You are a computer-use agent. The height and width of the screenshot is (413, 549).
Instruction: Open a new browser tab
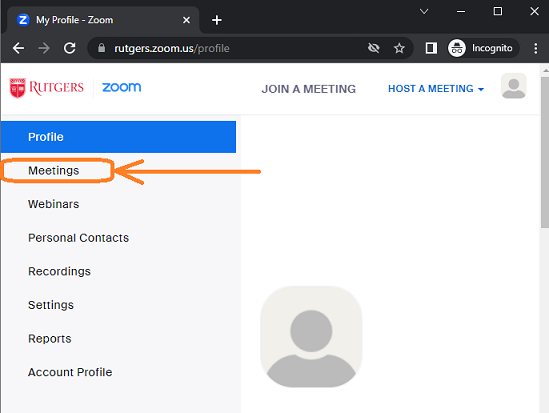(217, 20)
